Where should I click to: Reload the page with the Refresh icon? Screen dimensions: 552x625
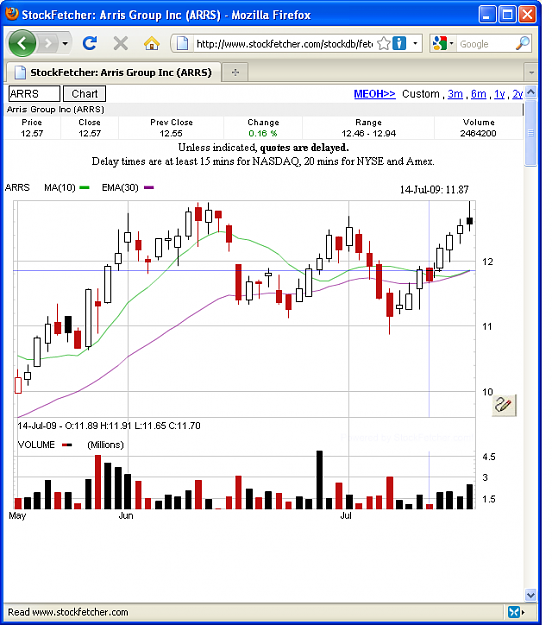(90, 43)
